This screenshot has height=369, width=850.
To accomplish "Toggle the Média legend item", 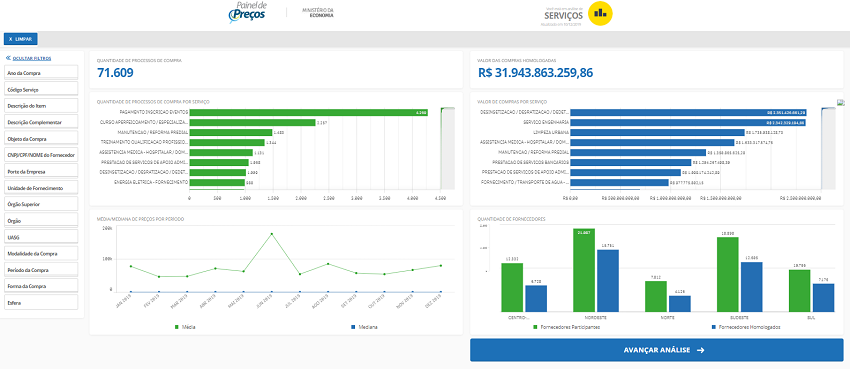I will coord(185,327).
